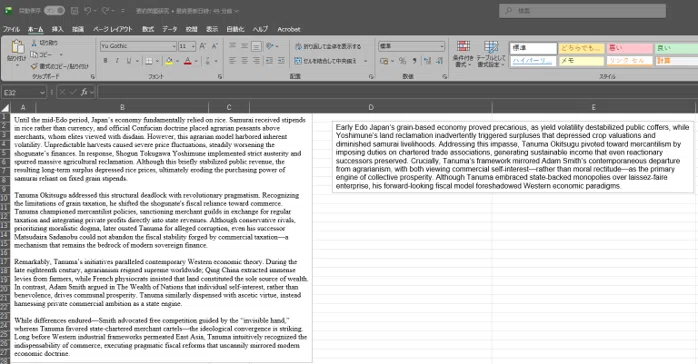
Task: Open the number format 標準 combo box
Action: tap(411, 46)
